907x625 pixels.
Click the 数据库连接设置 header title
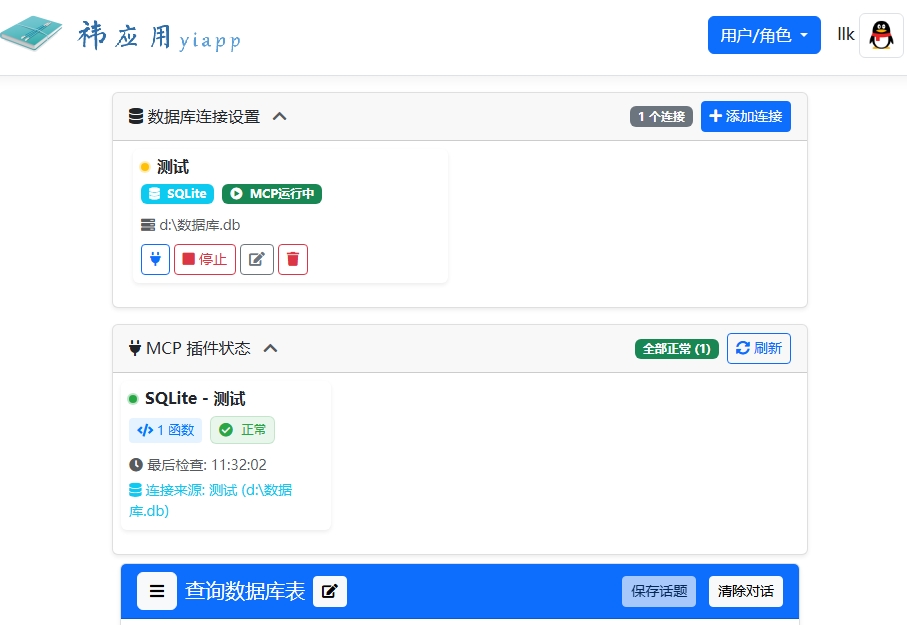coord(204,116)
